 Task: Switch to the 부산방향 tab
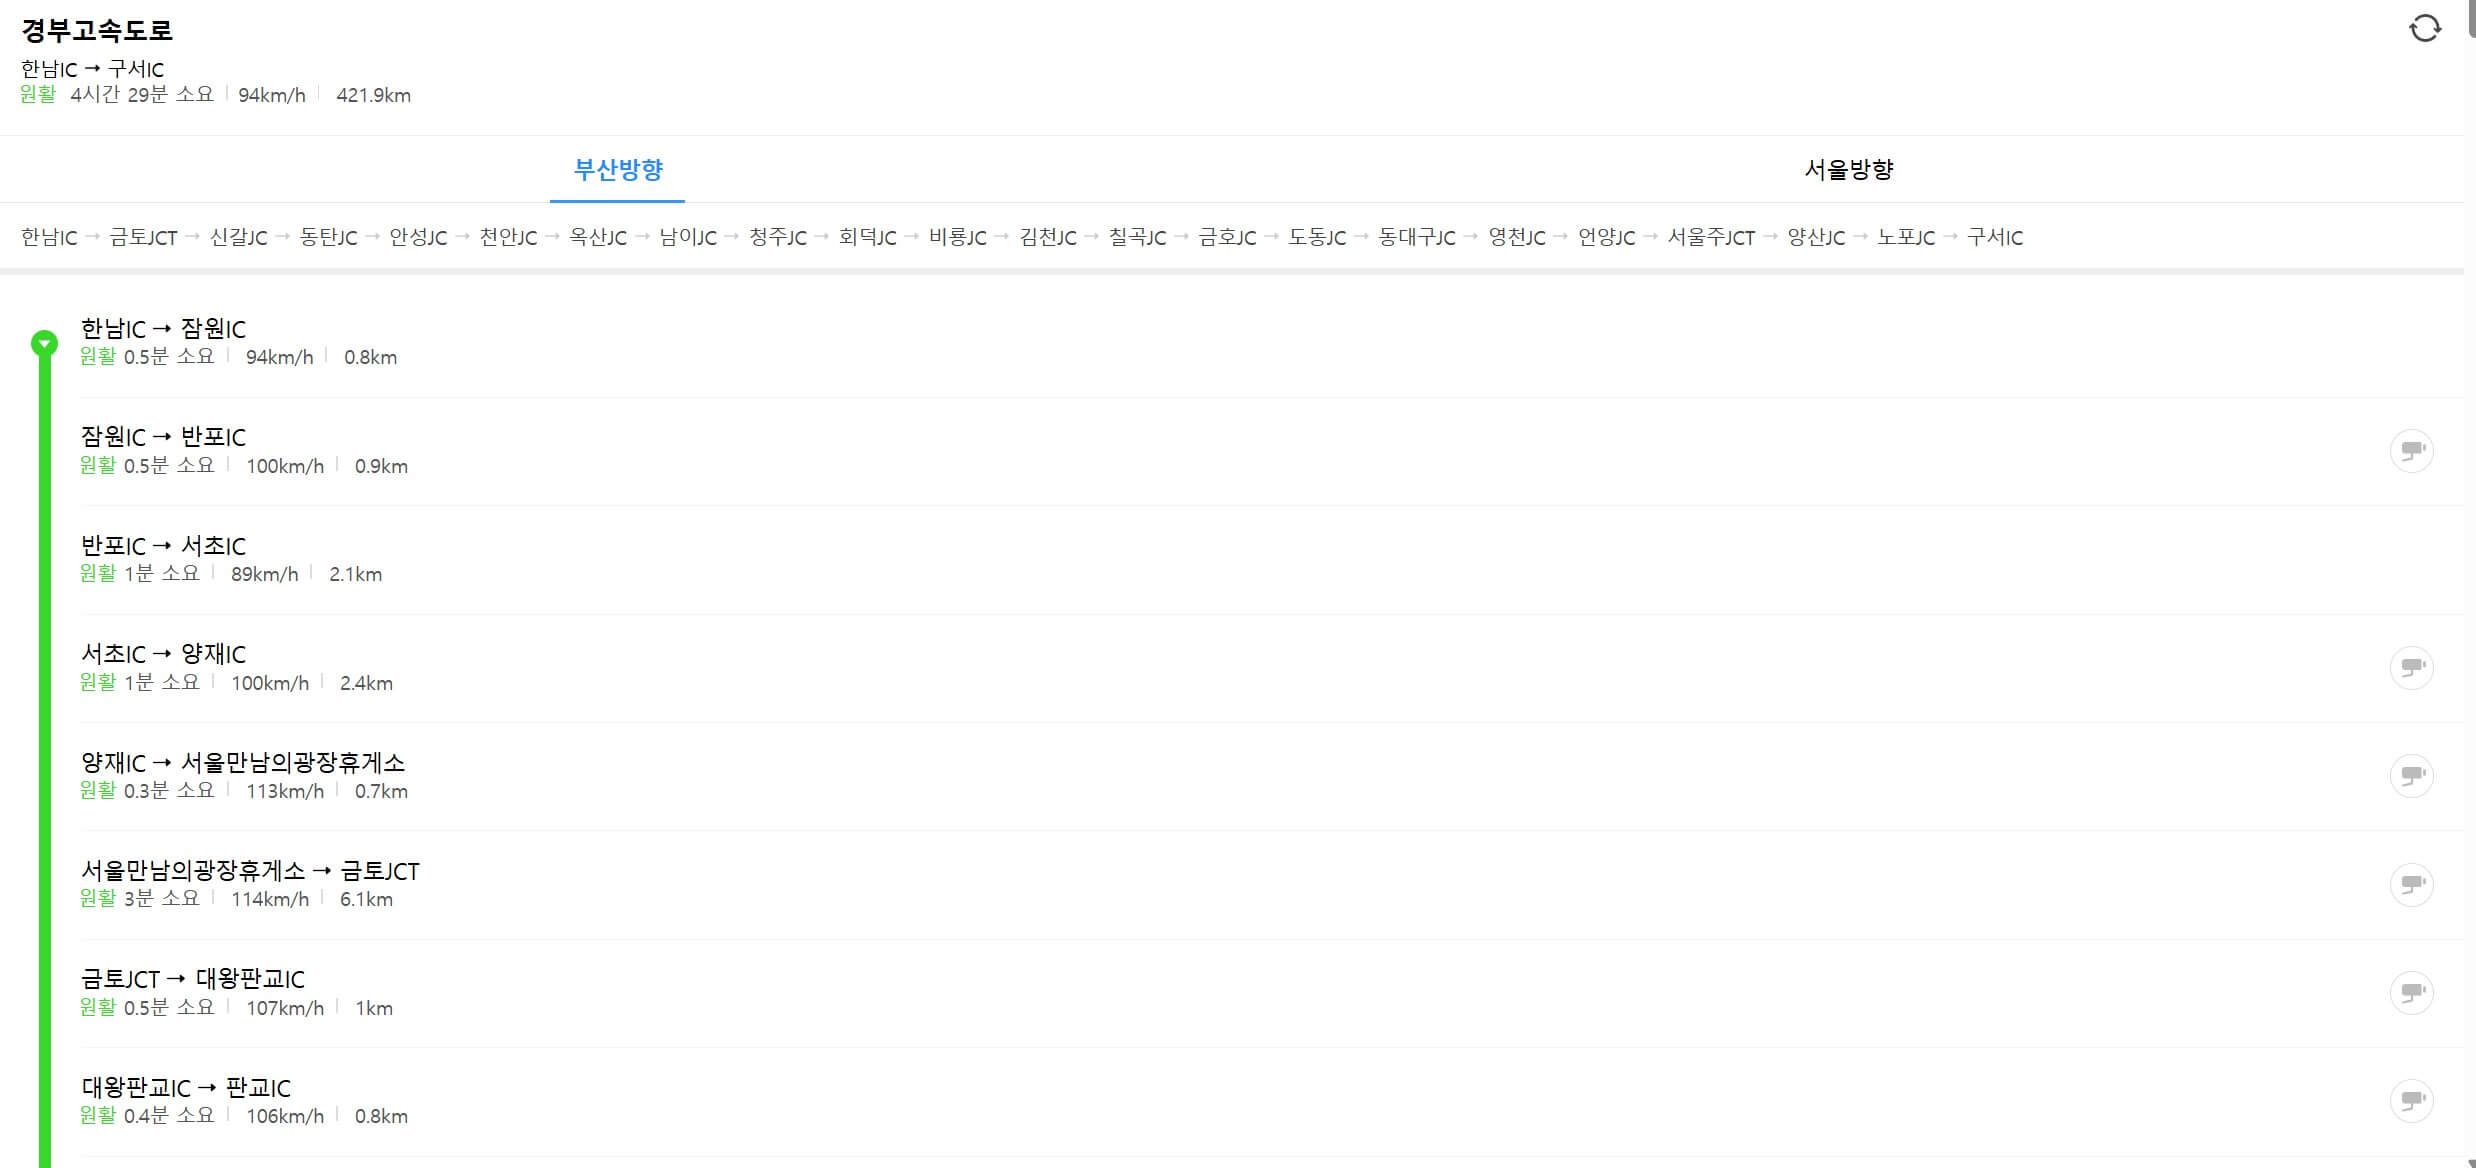click(618, 169)
